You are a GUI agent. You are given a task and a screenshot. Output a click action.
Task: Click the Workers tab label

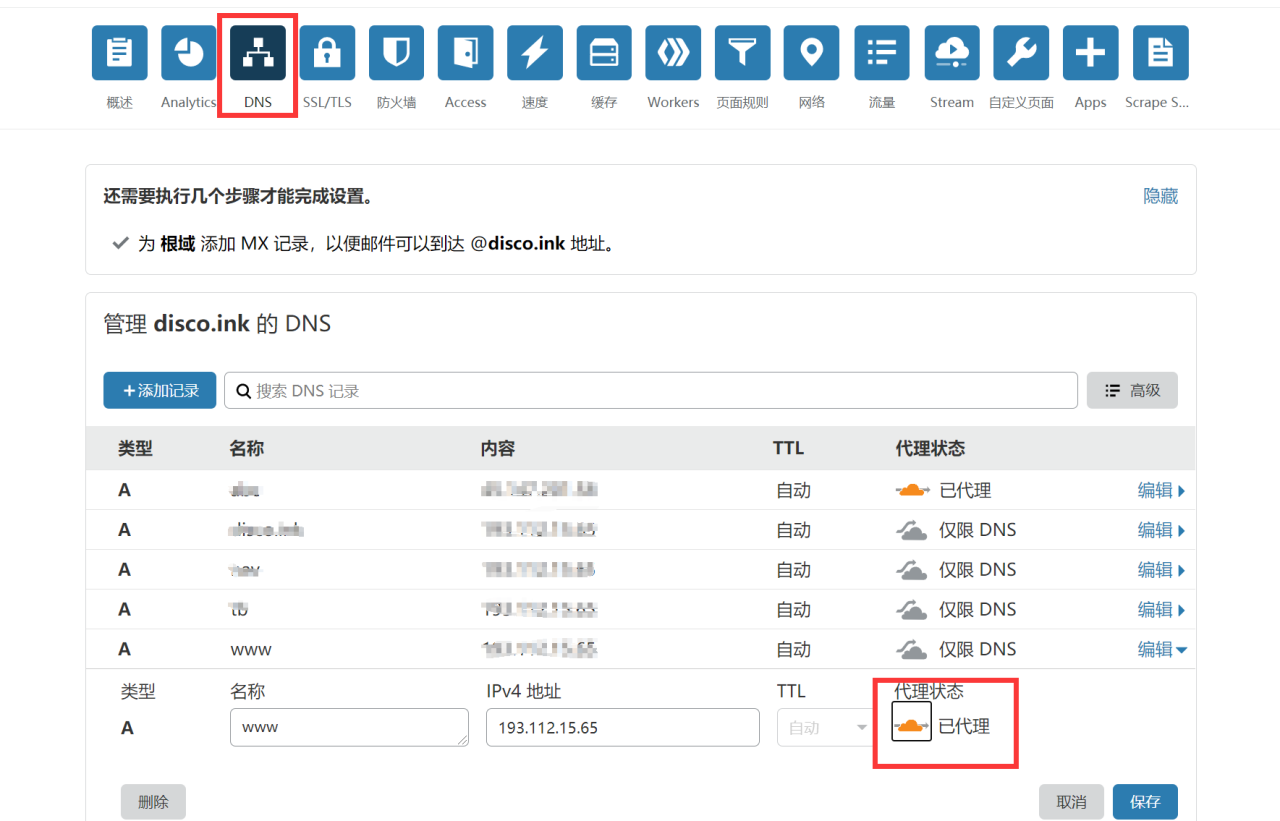pyautogui.click(x=673, y=102)
